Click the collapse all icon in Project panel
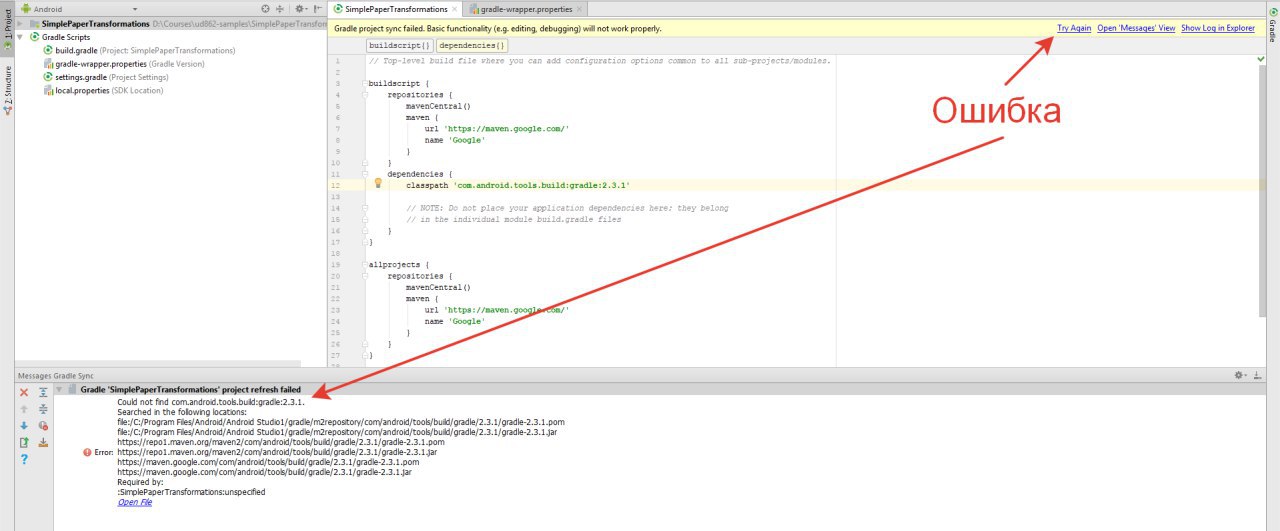Viewport: 1280px width, 531px height. 280,9
